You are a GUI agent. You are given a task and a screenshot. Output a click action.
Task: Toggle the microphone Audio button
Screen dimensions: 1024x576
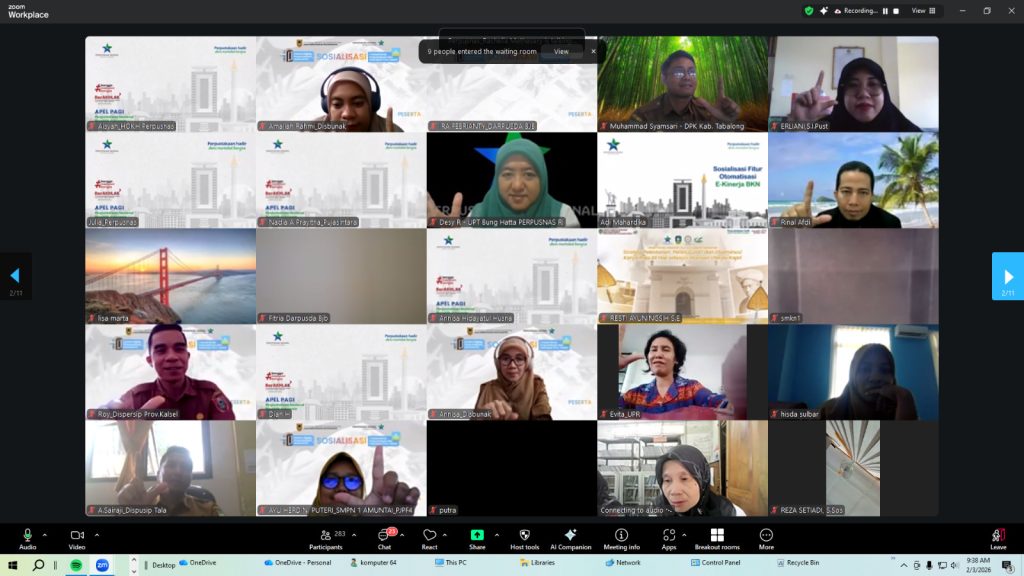click(x=27, y=537)
